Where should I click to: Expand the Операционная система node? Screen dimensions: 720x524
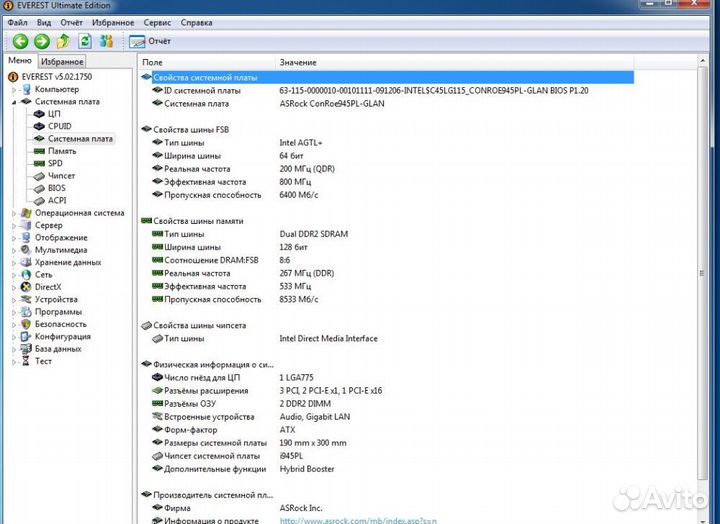(x=14, y=214)
